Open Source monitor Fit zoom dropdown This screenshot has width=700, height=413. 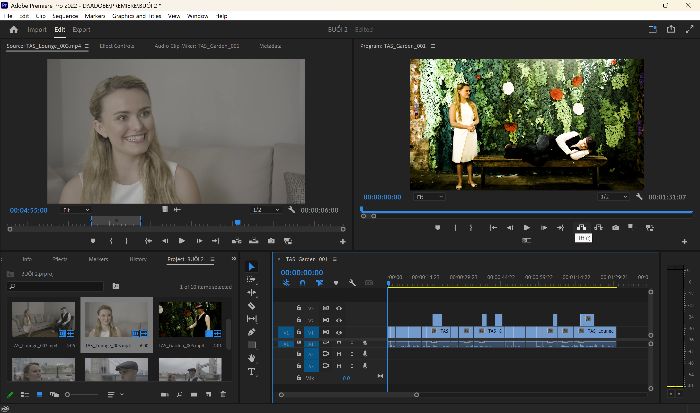tap(76, 210)
